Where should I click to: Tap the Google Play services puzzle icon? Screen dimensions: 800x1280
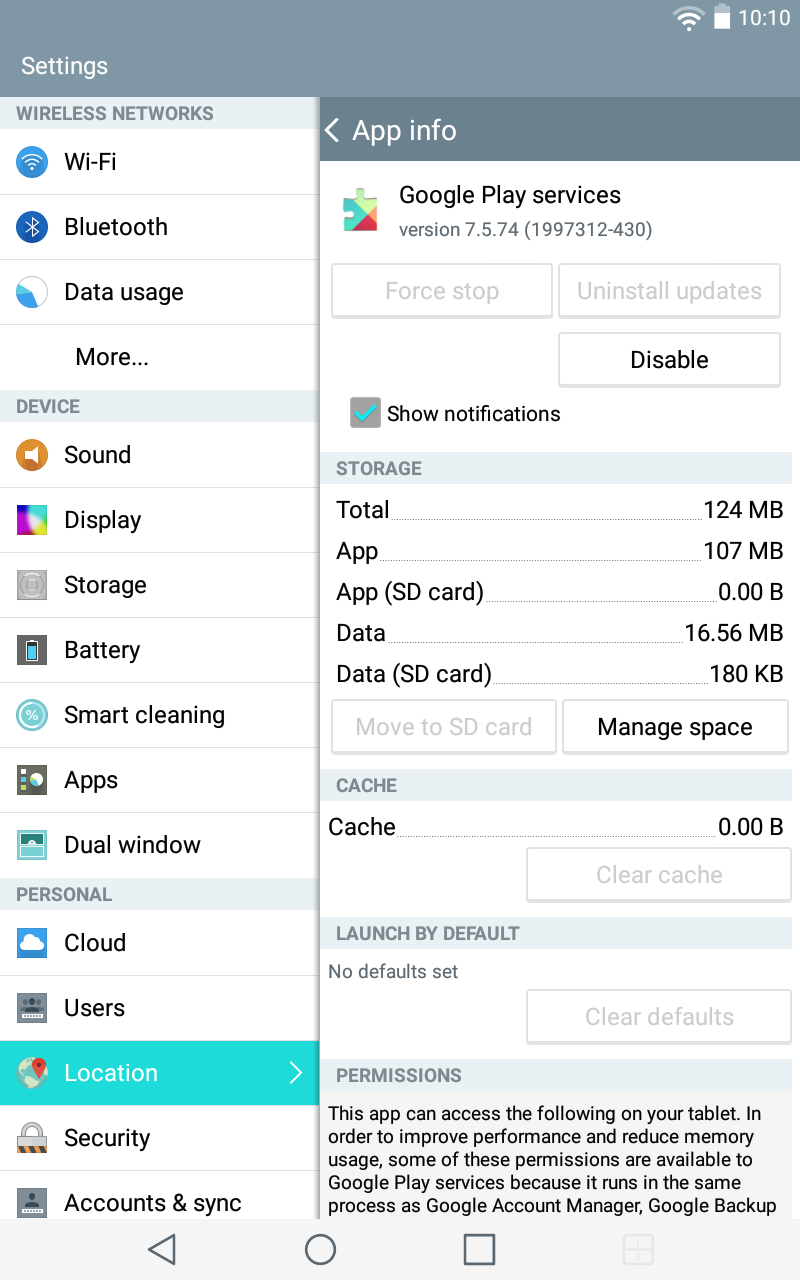[x=360, y=210]
